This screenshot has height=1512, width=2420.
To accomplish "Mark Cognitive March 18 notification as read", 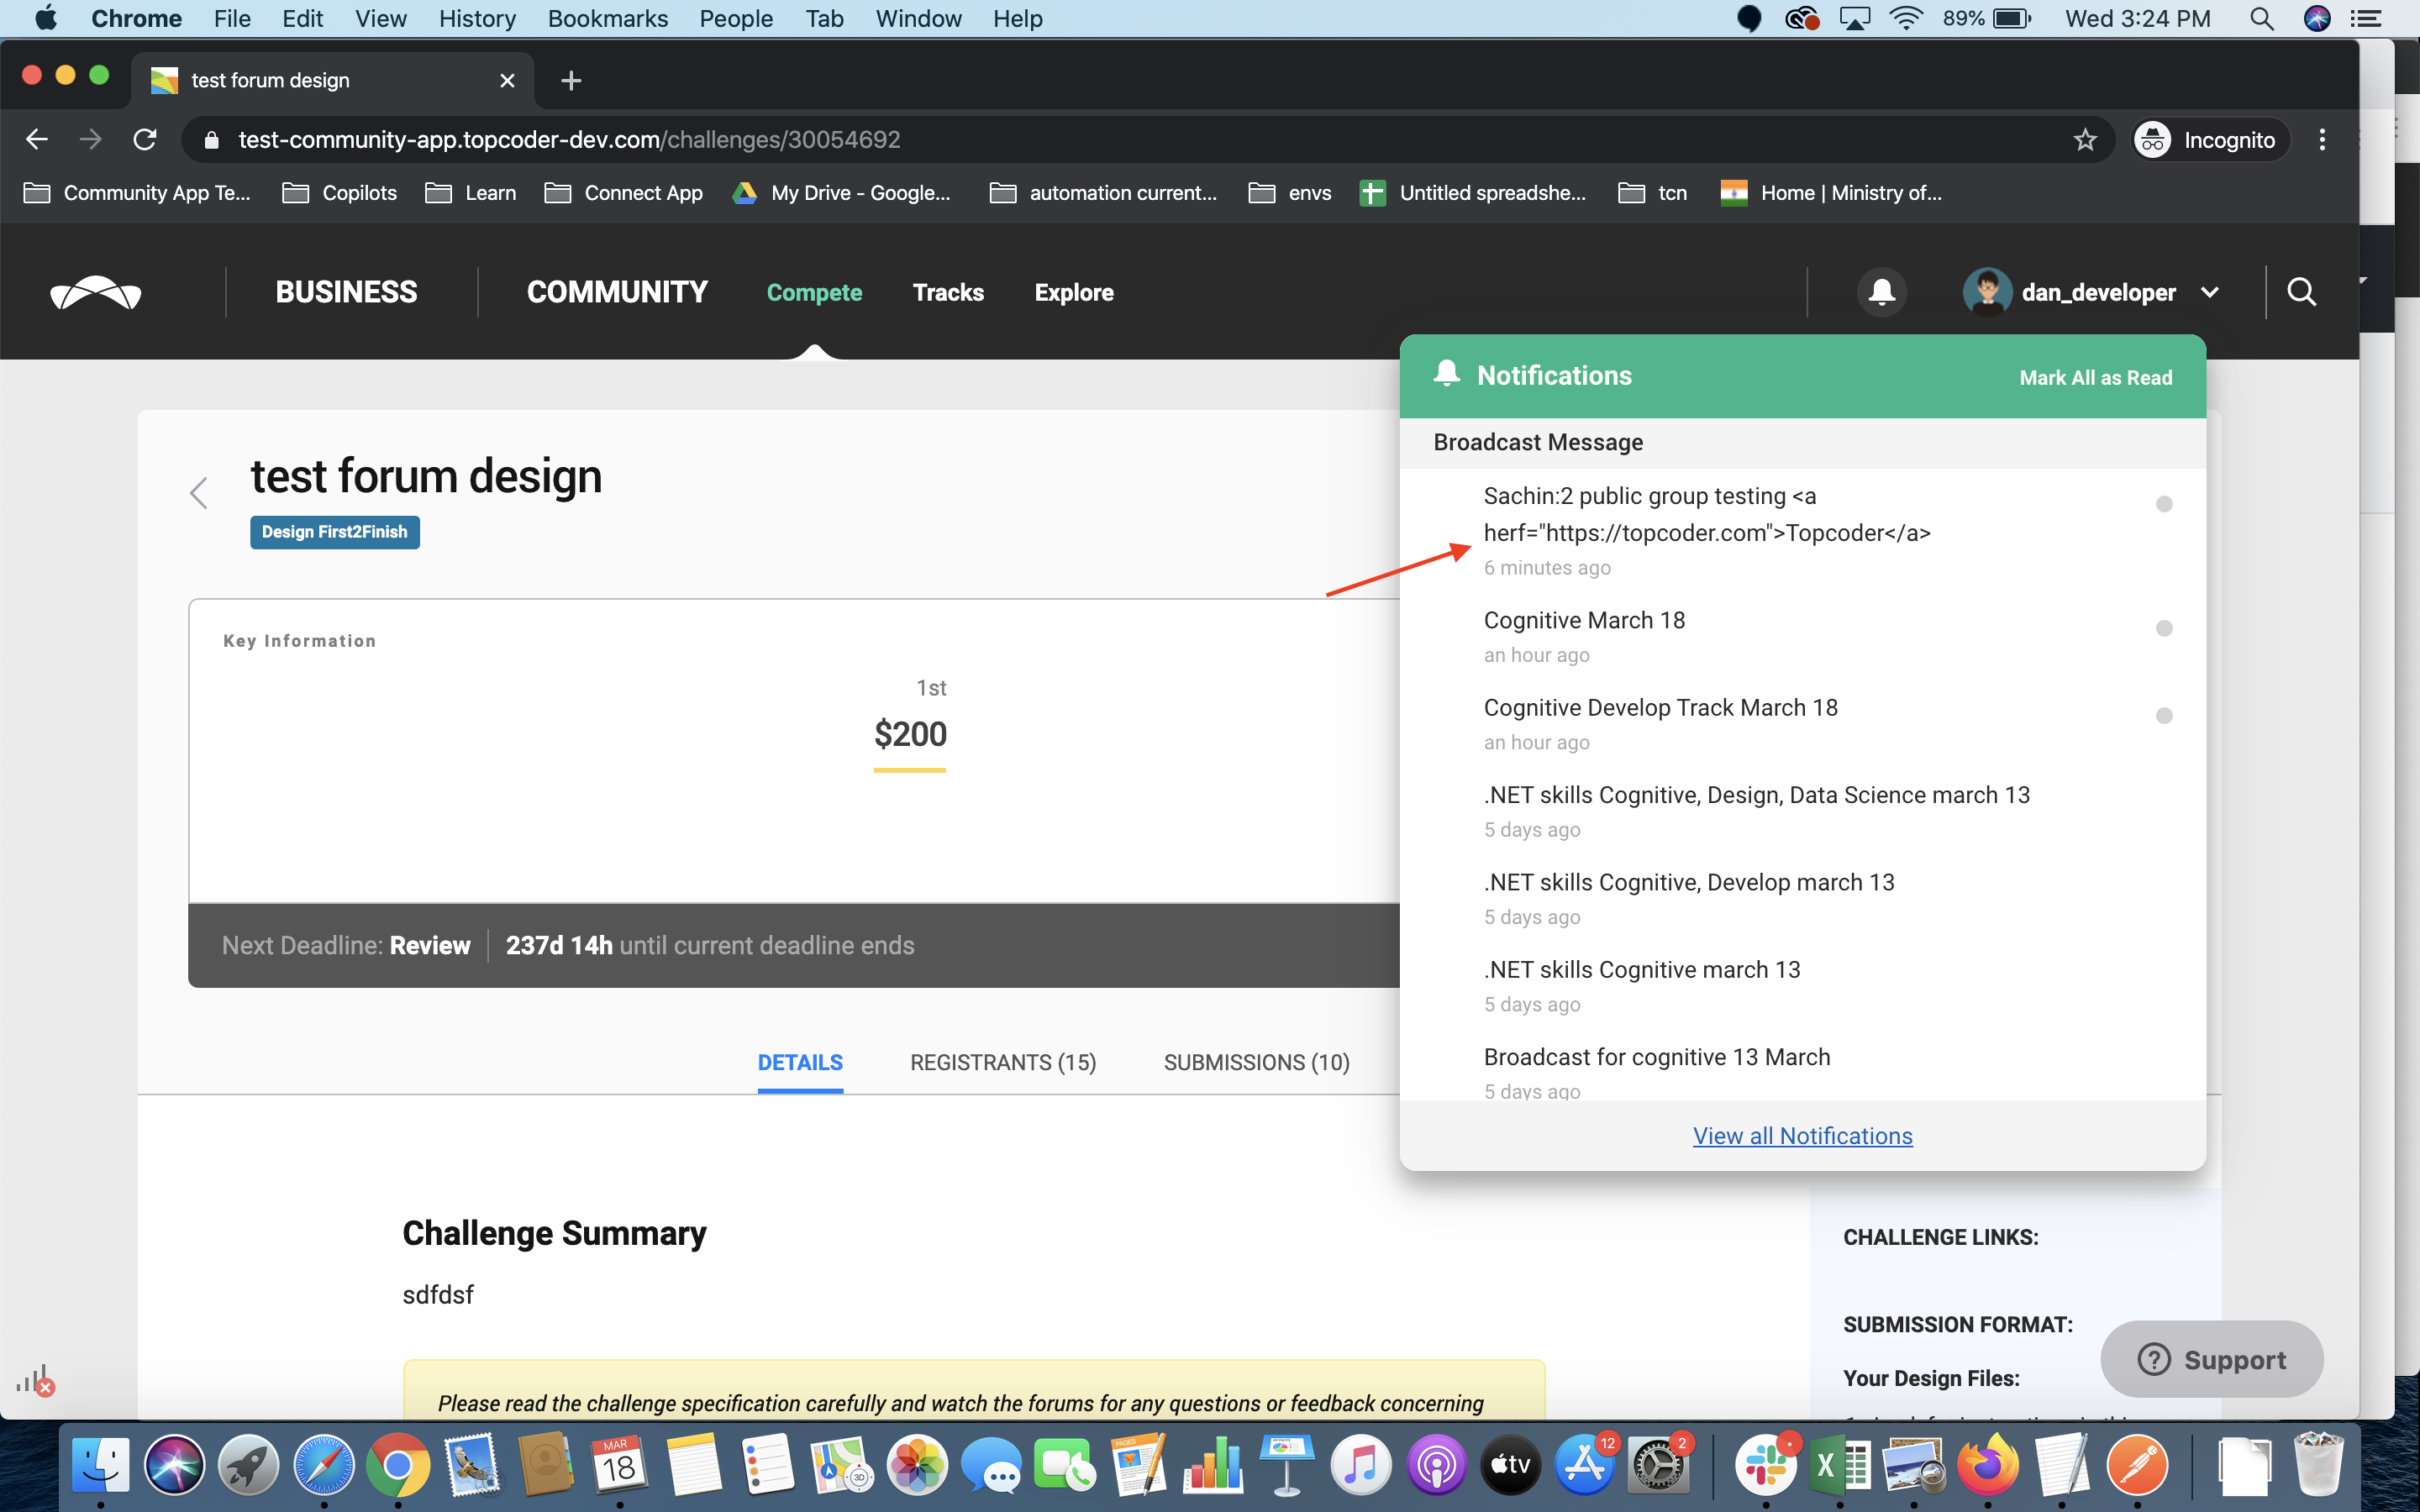I will click(2164, 628).
